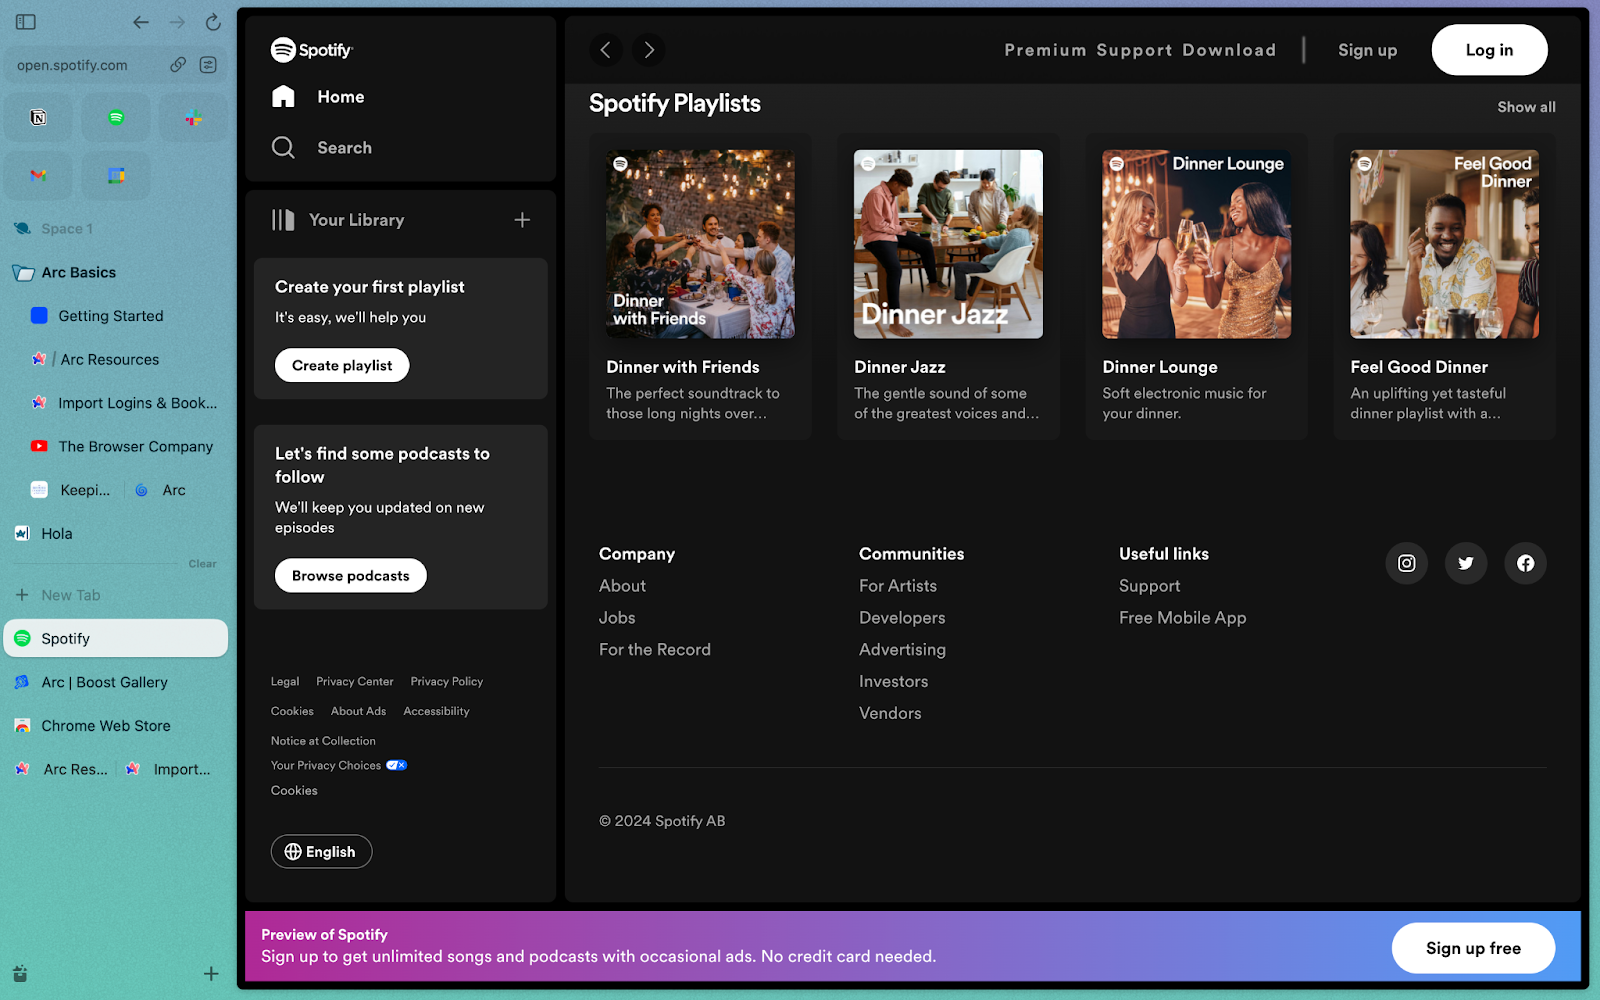Viewport: 1600px width, 1000px height.
Task: Open the pinned Slack favorite
Action: (x=194, y=118)
